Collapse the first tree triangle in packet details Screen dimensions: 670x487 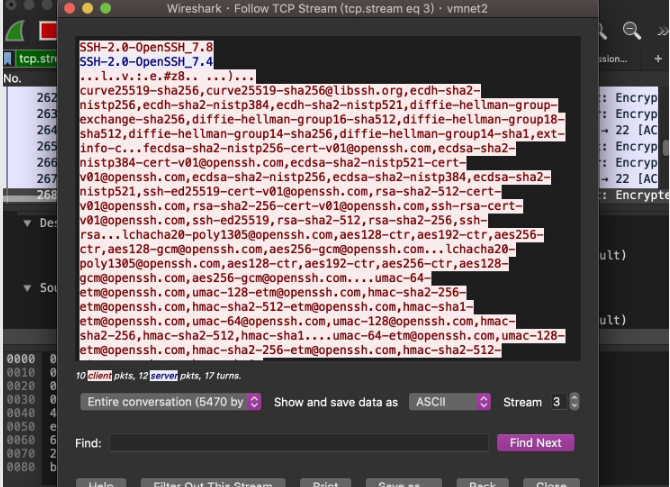tap(27, 223)
